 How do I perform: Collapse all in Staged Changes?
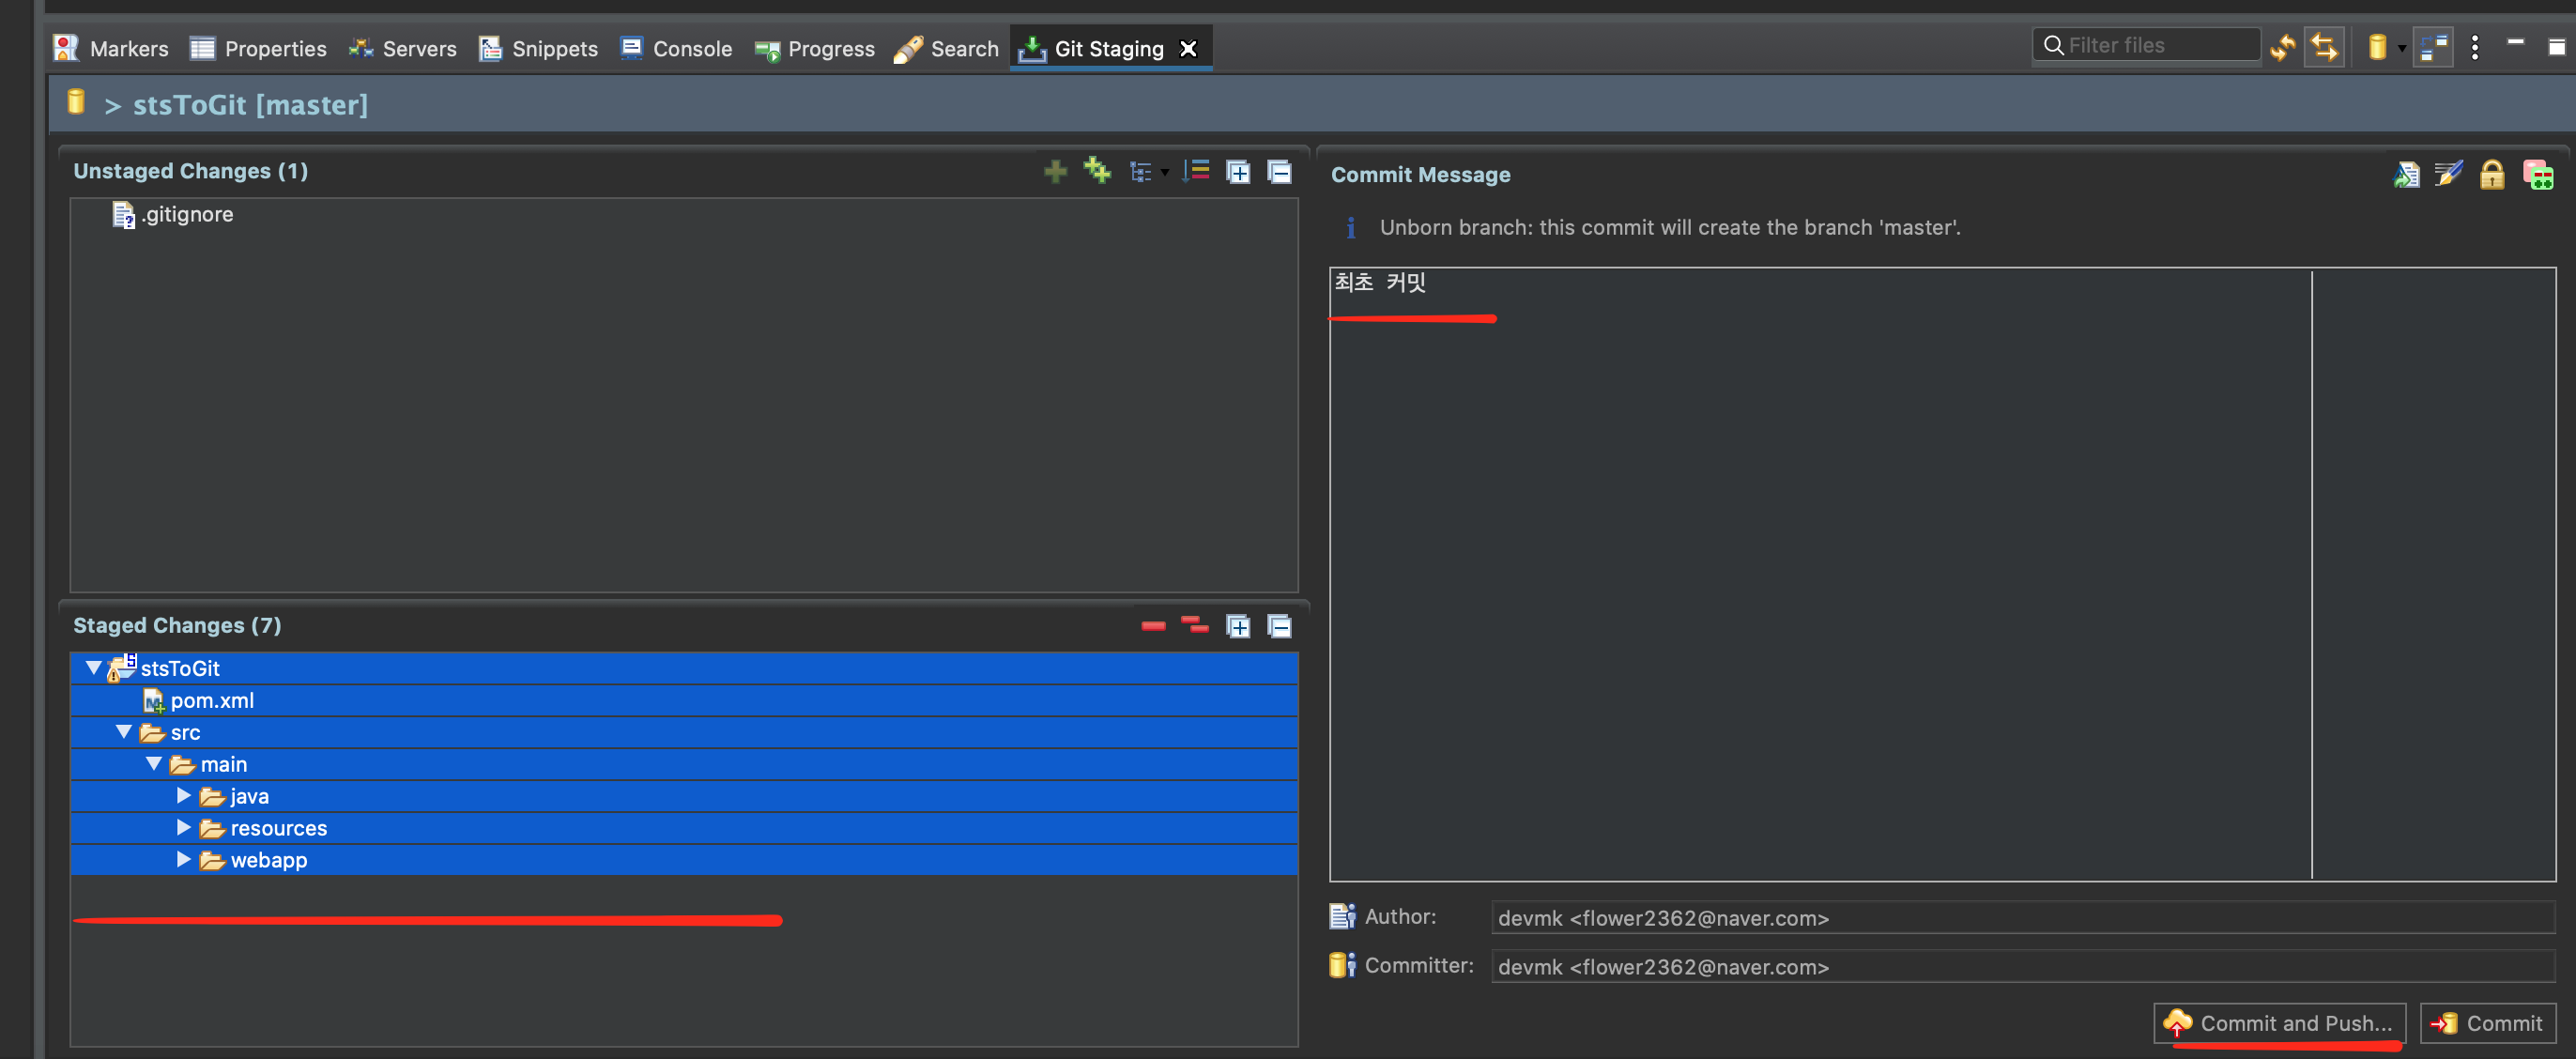click(x=1280, y=626)
